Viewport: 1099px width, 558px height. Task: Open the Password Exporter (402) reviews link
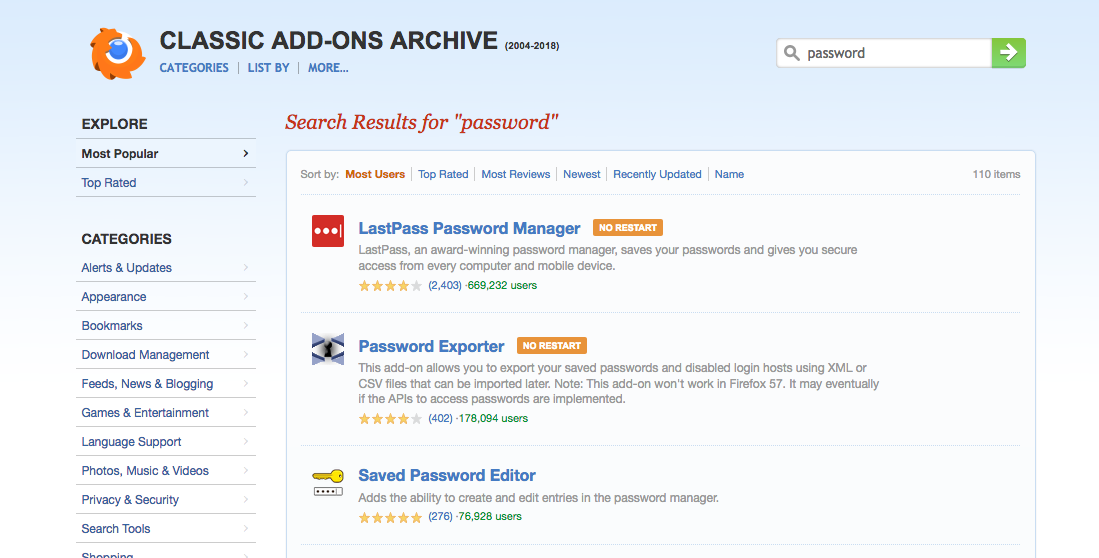click(440, 418)
